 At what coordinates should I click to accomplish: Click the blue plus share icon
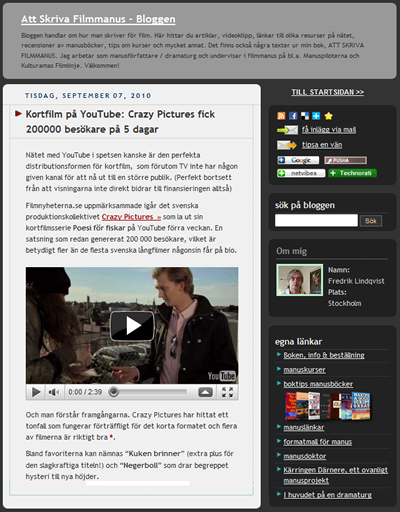(x=316, y=116)
